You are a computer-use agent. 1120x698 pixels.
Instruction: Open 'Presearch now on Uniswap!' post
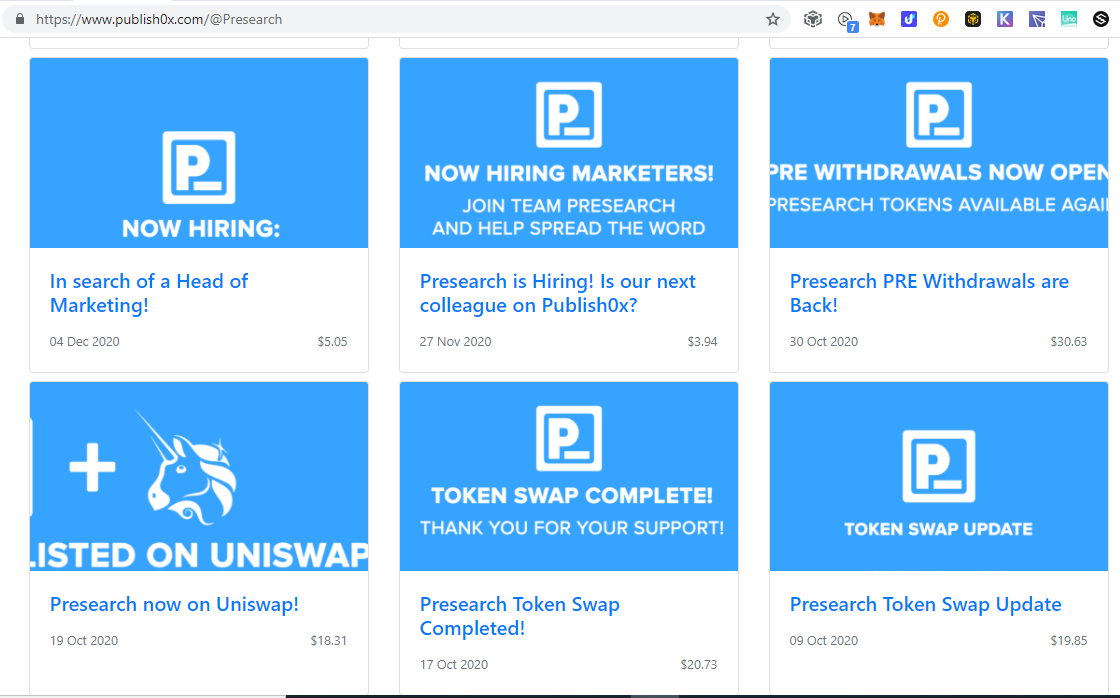click(x=174, y=604)
